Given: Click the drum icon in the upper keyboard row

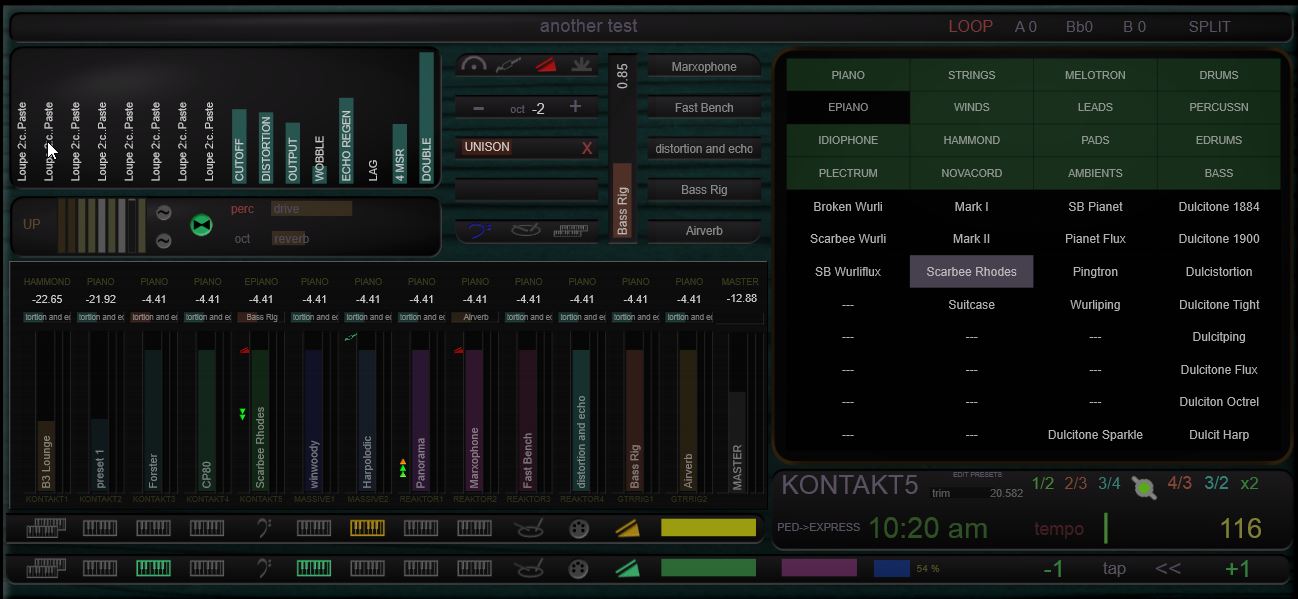Looking at the screenshot, I should click(529, 528).
